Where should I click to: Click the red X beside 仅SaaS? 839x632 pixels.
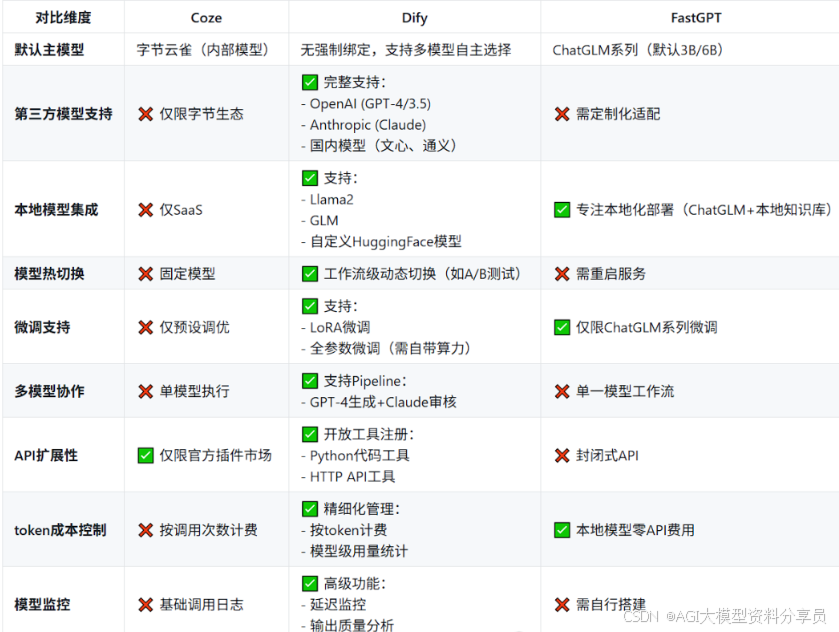(x=146, y=210)
